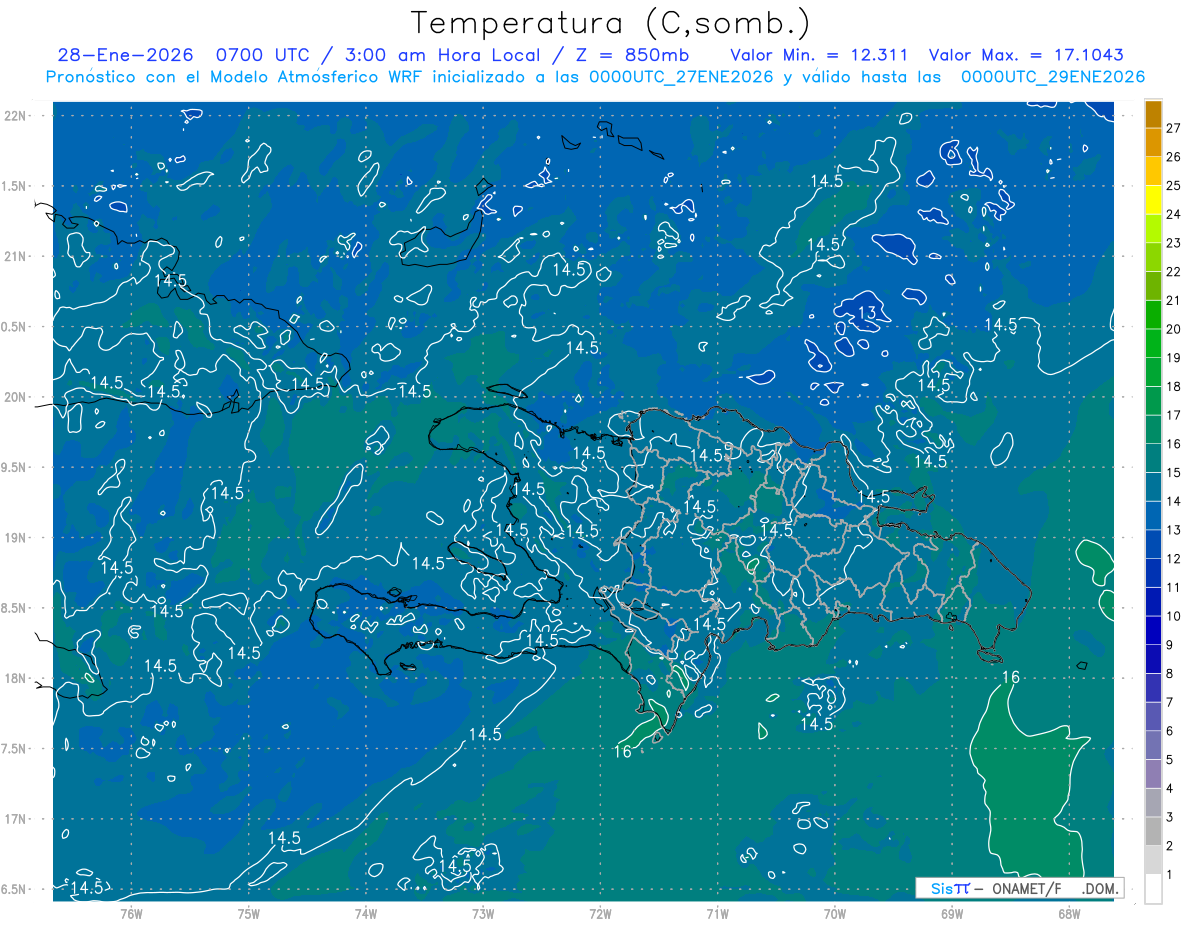Choose the lime swatch between 23 and 24
1200x927 pixels.
click(x=1153, y=229)
